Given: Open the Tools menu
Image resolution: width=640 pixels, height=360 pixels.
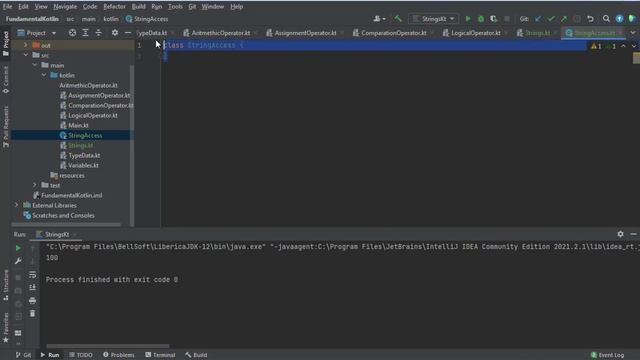Looking at the screenshot, I should (x=175, y=7).
